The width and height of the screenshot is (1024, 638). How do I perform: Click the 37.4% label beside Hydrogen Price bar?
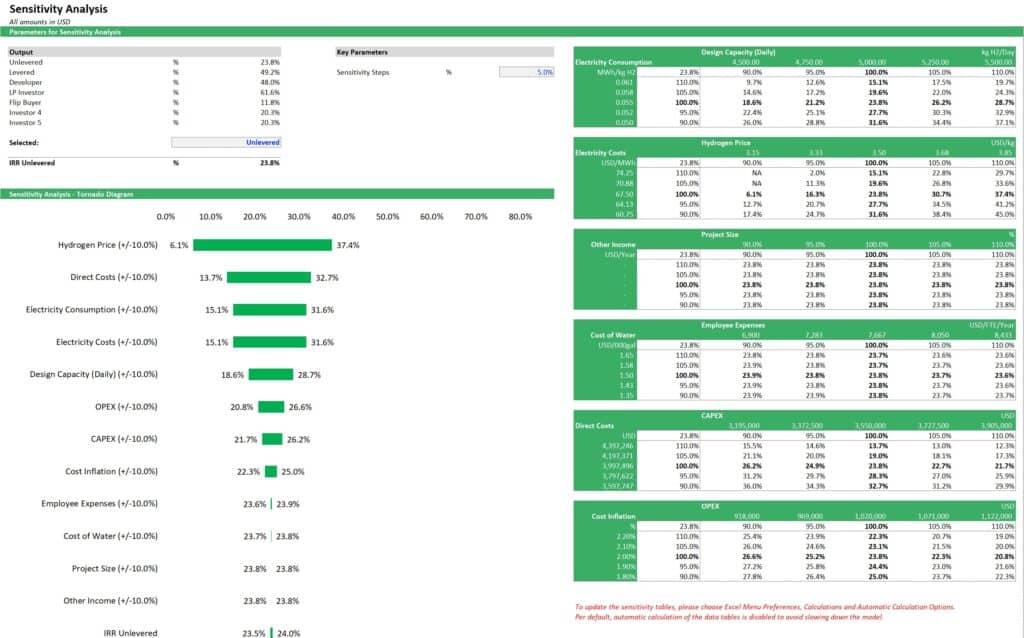click(348, 246)
